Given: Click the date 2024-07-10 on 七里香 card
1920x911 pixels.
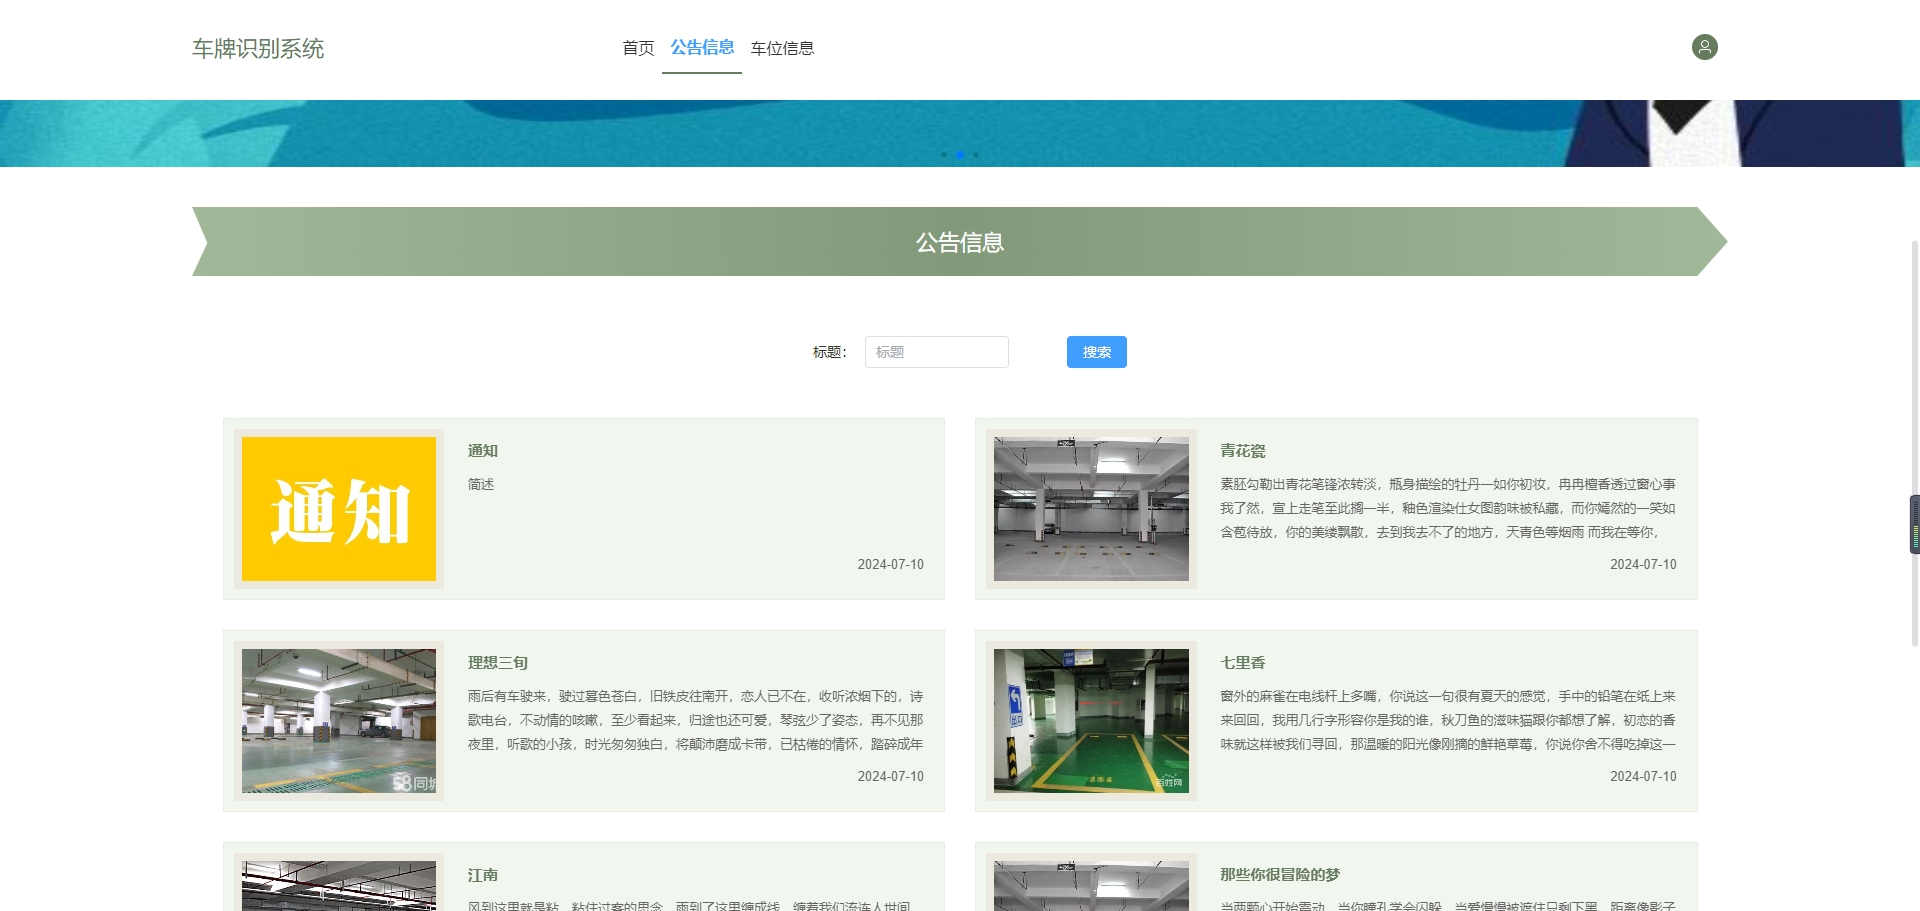Looking at the screenshot, I should point(1643,776).
